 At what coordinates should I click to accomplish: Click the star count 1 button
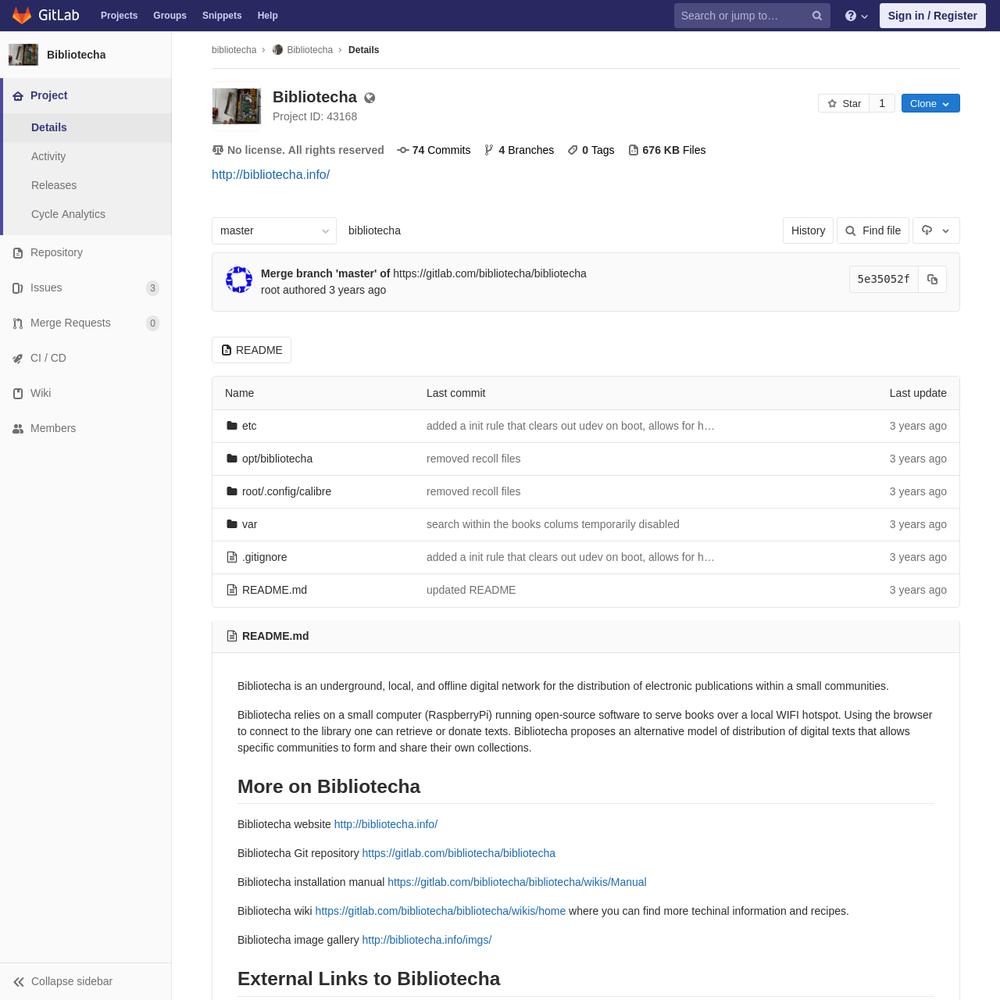click(882, 103)
